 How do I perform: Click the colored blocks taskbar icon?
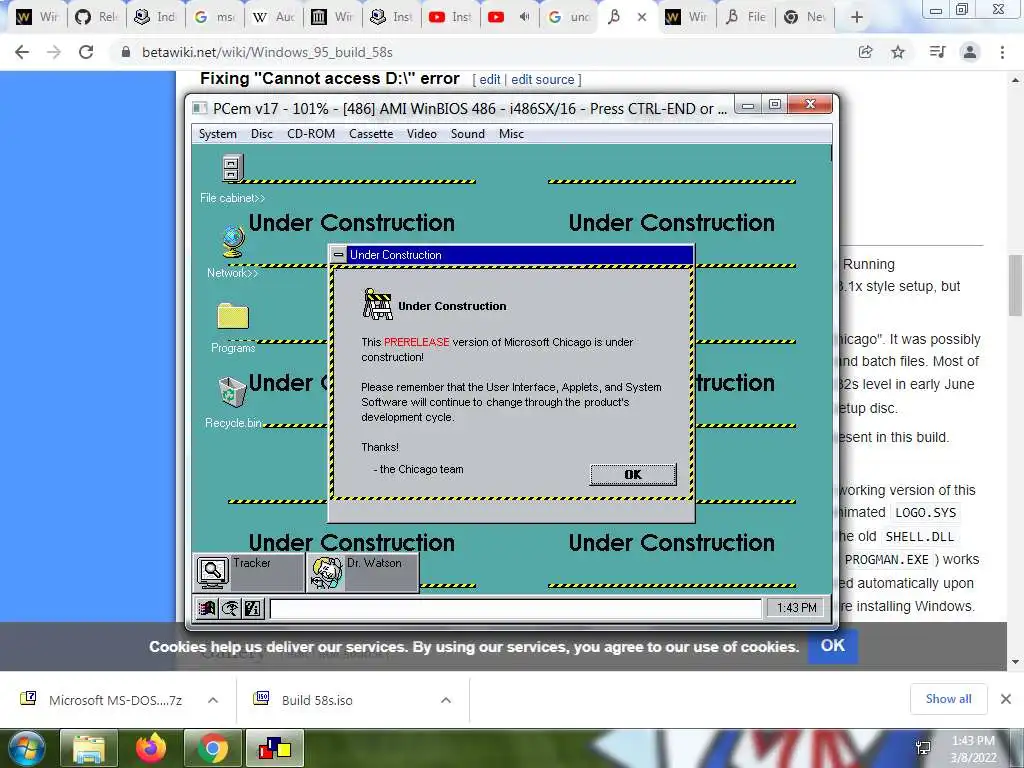275,748
